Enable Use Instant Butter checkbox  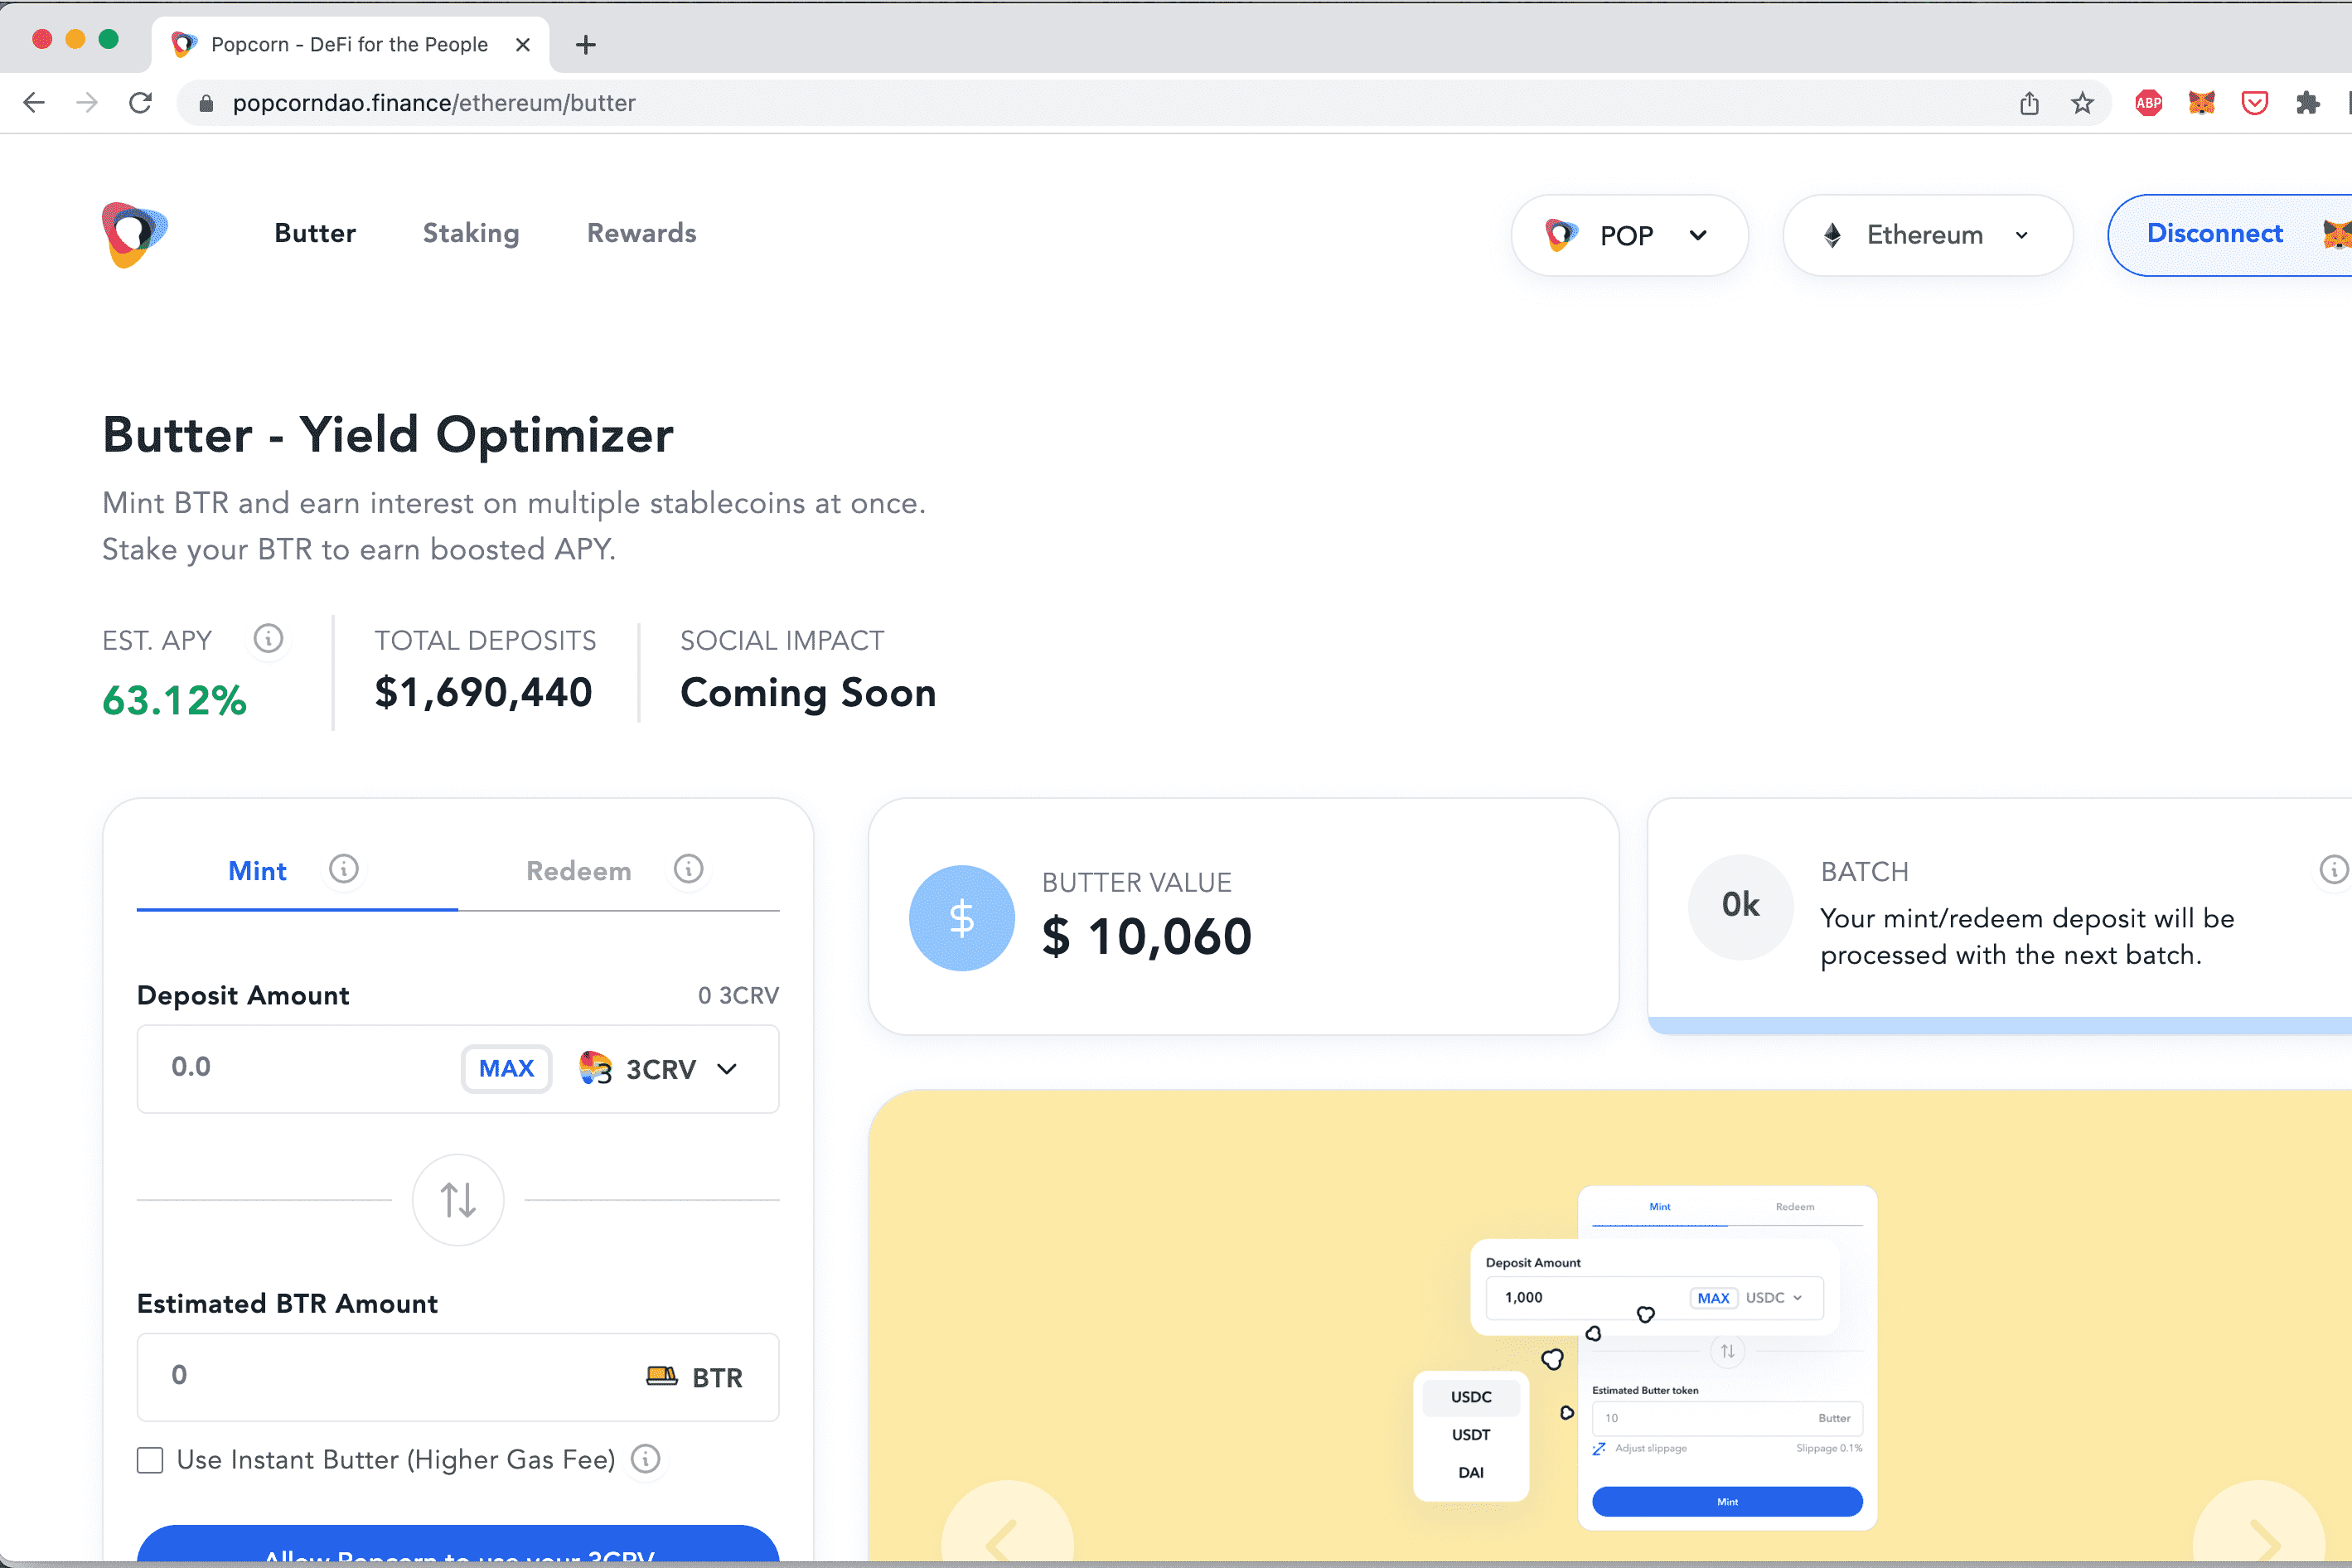coord(150,1460)
